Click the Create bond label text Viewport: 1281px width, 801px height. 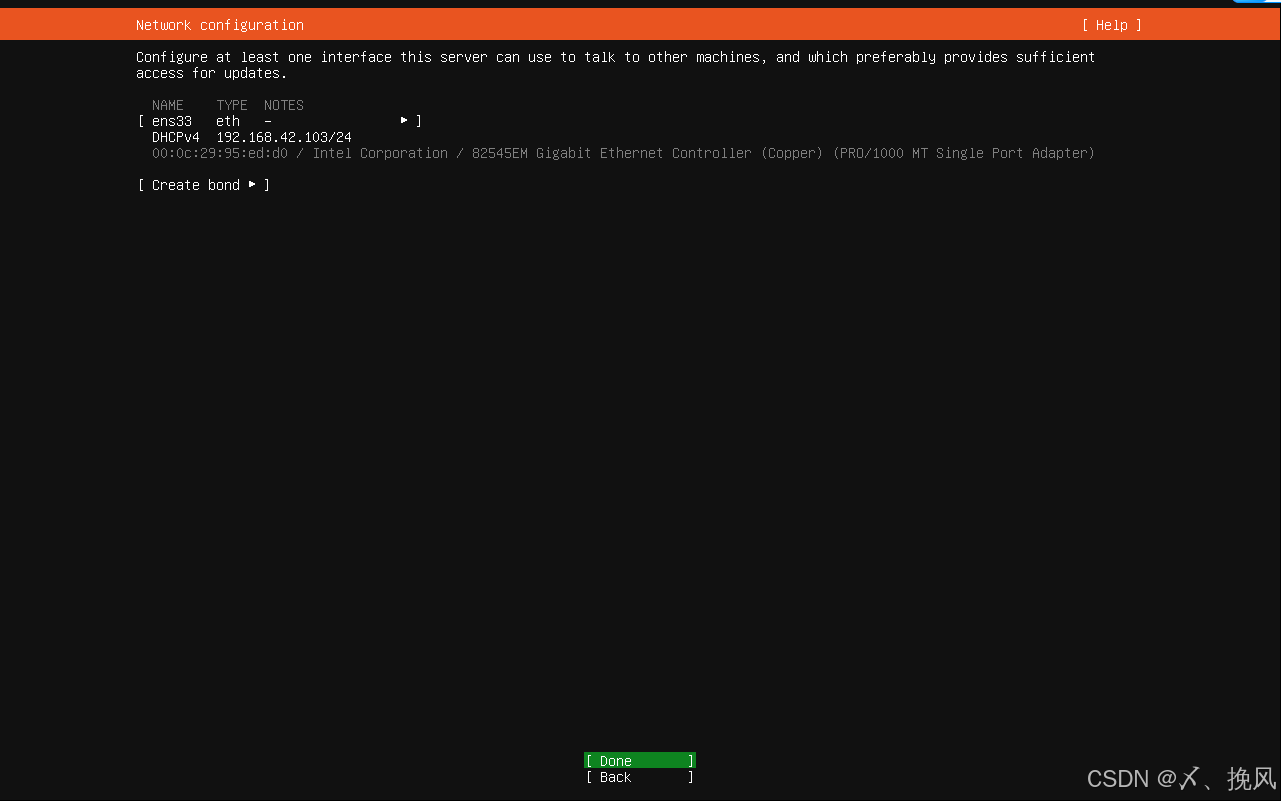[x=196, y=185]
